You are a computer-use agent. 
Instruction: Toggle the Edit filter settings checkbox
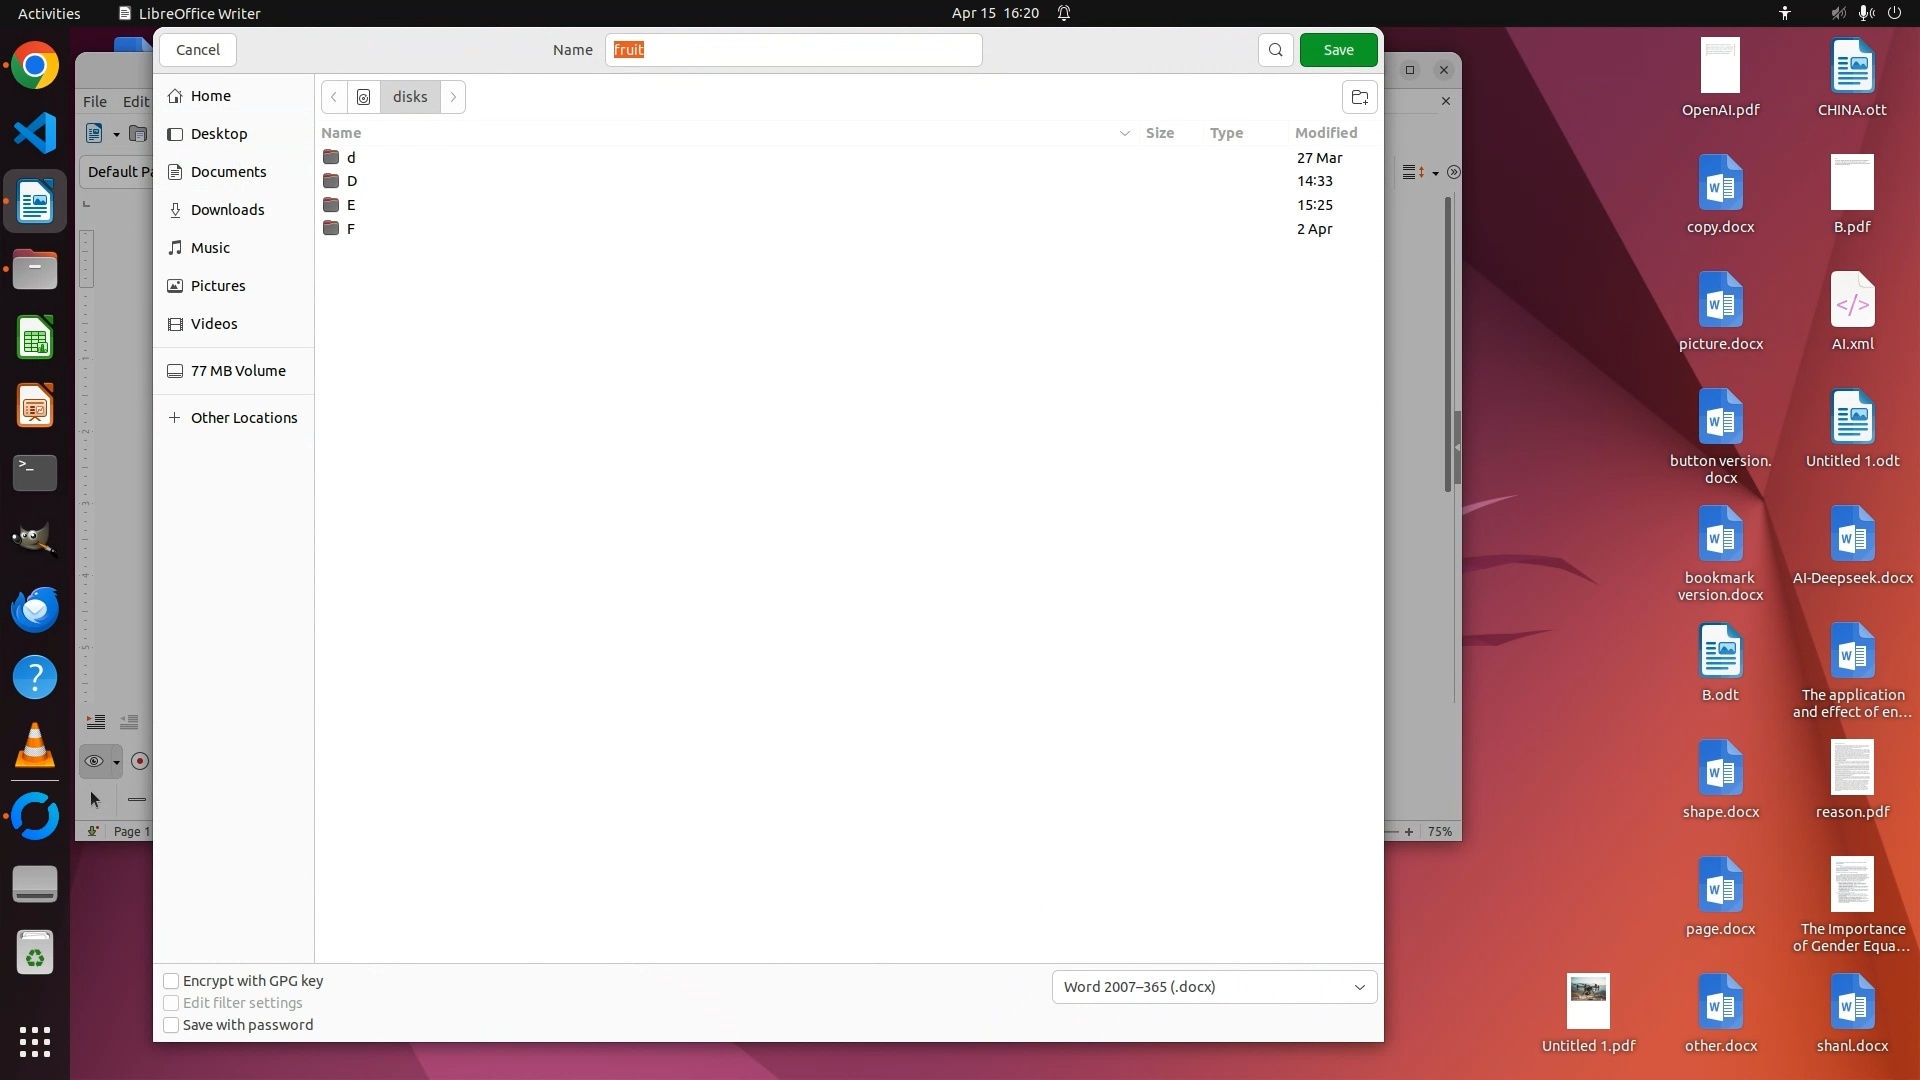pos(171,1003)
